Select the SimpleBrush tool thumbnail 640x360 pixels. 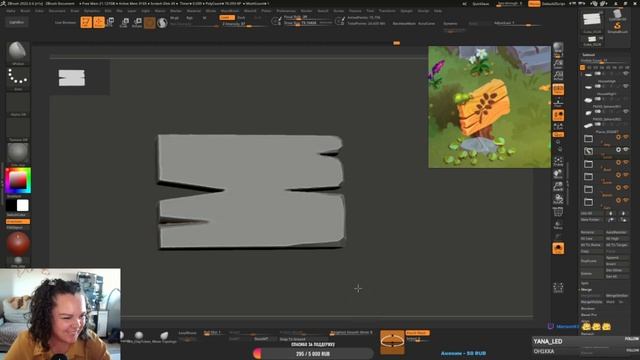click(617, 27)
